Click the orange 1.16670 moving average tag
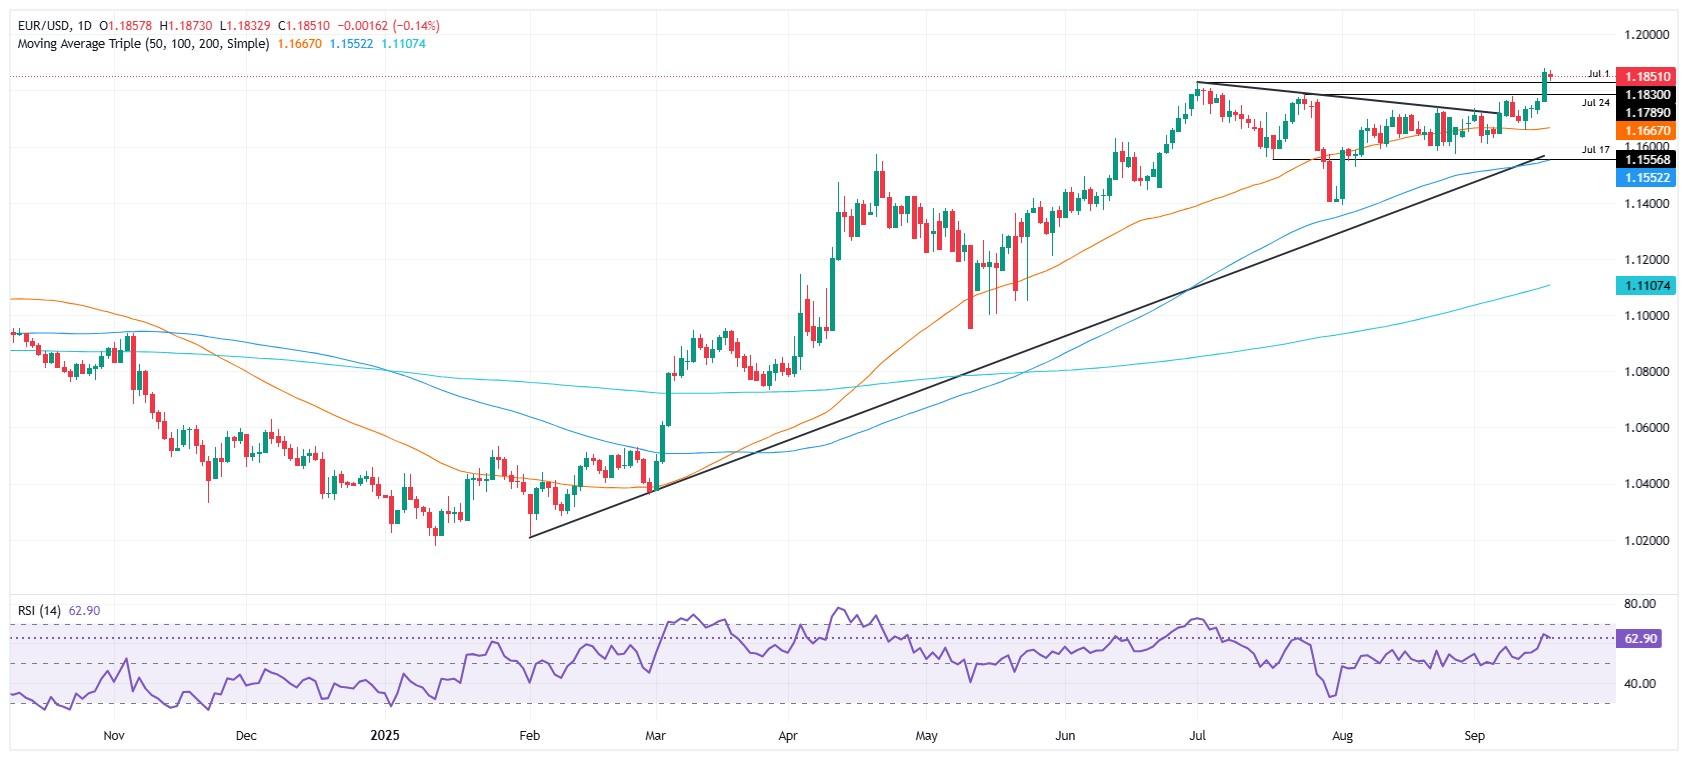The width and height of the screenshot is (1688, 762). pos(1644,130)
